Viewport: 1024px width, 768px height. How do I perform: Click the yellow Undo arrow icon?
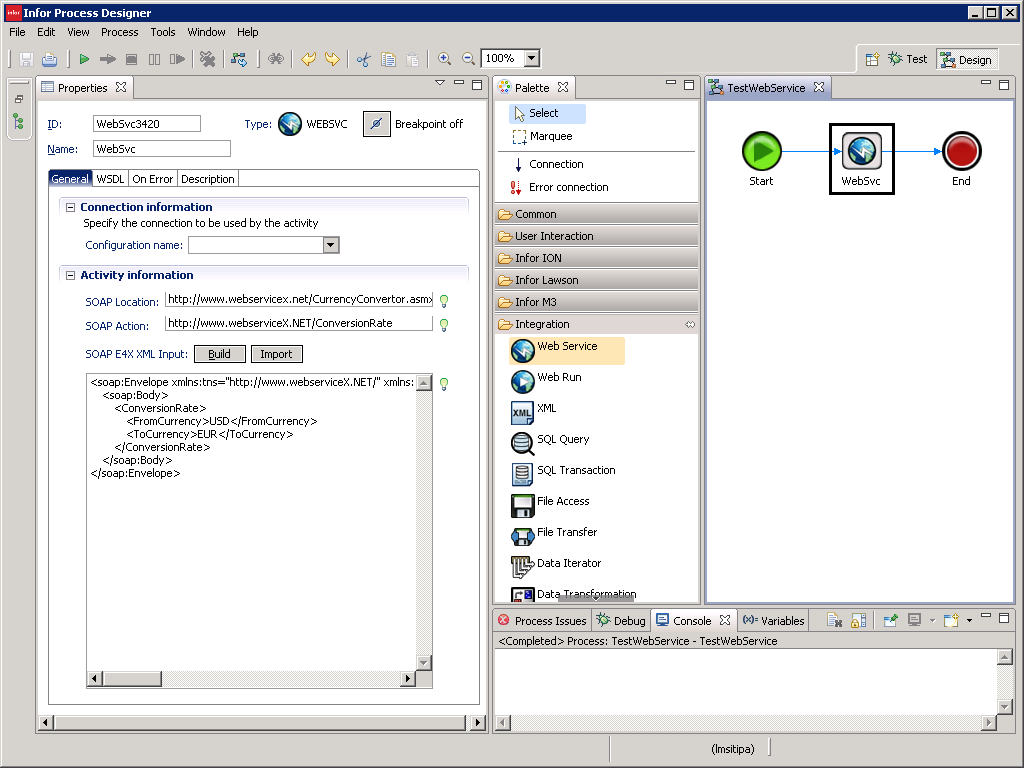[x=308, y=59]
